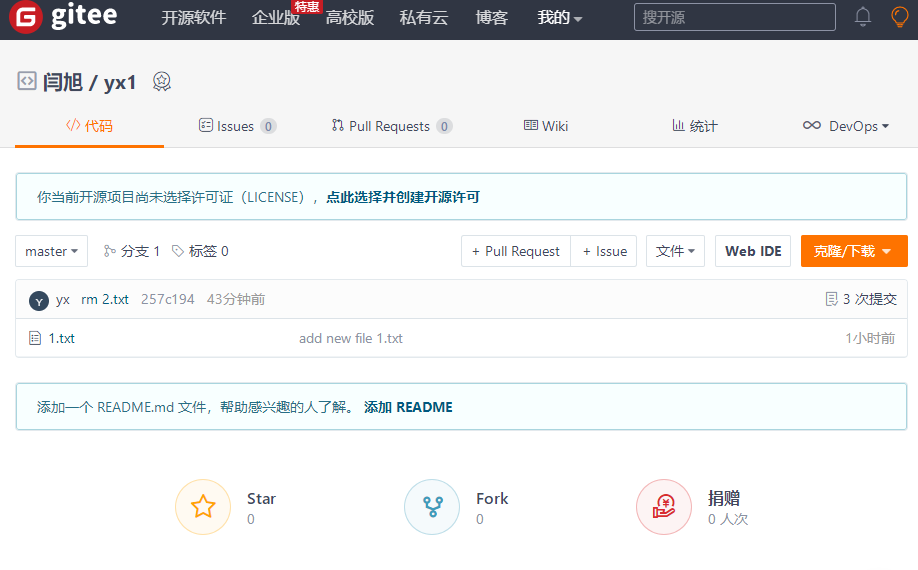This screenshot has height=570, width=918.
Task: Click the 'add new file 1.txt' commit message
Action: click(x=351, y=338)
